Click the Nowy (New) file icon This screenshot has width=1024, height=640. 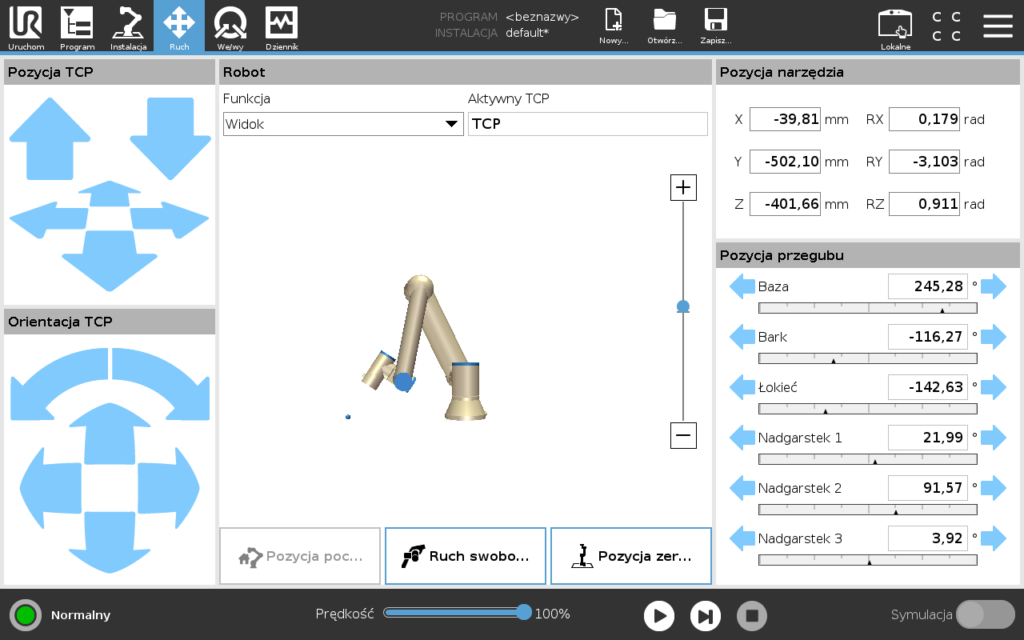click(x=614, y=26)
